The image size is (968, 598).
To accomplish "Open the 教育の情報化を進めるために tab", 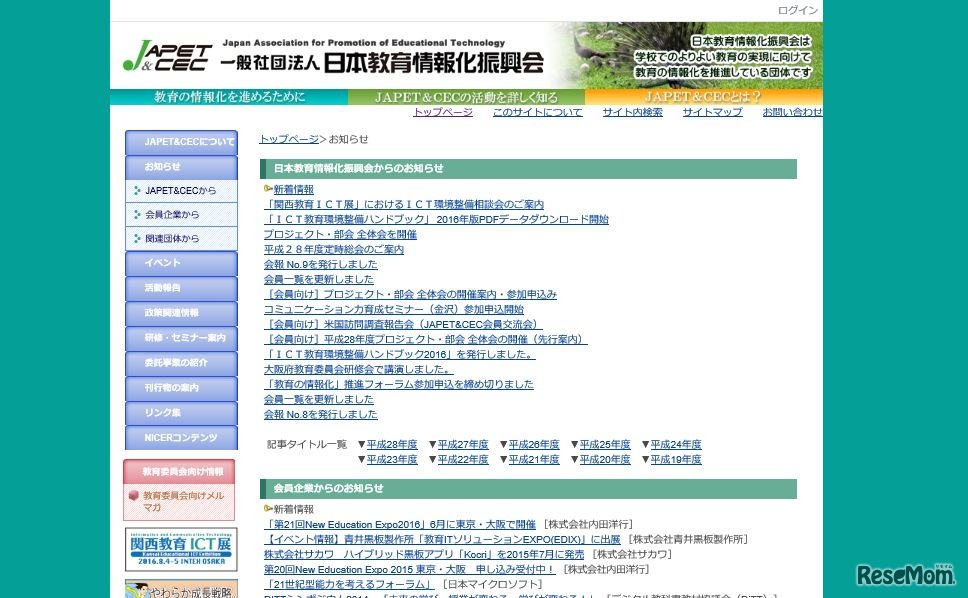I will (x=229, y=97).
